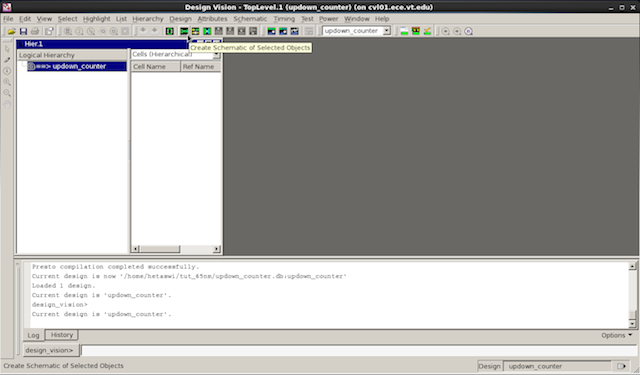
Task: Click the Create Schematic of Selected Objects icon
Action: tap(184, 31)
